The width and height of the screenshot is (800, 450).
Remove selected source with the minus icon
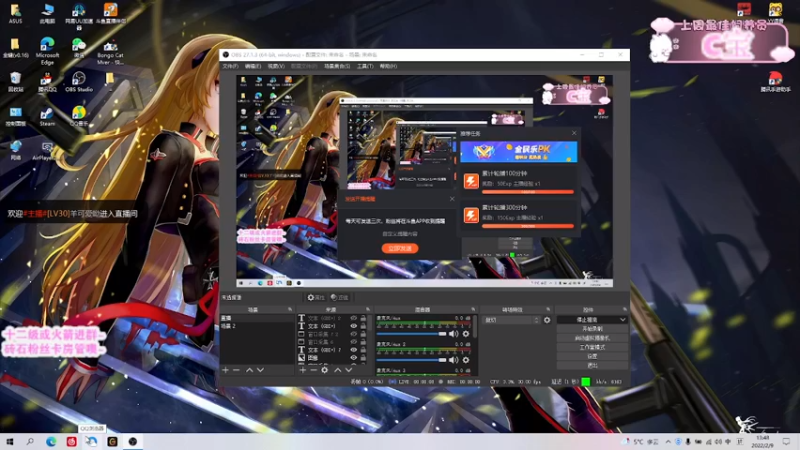pos(313,370)
